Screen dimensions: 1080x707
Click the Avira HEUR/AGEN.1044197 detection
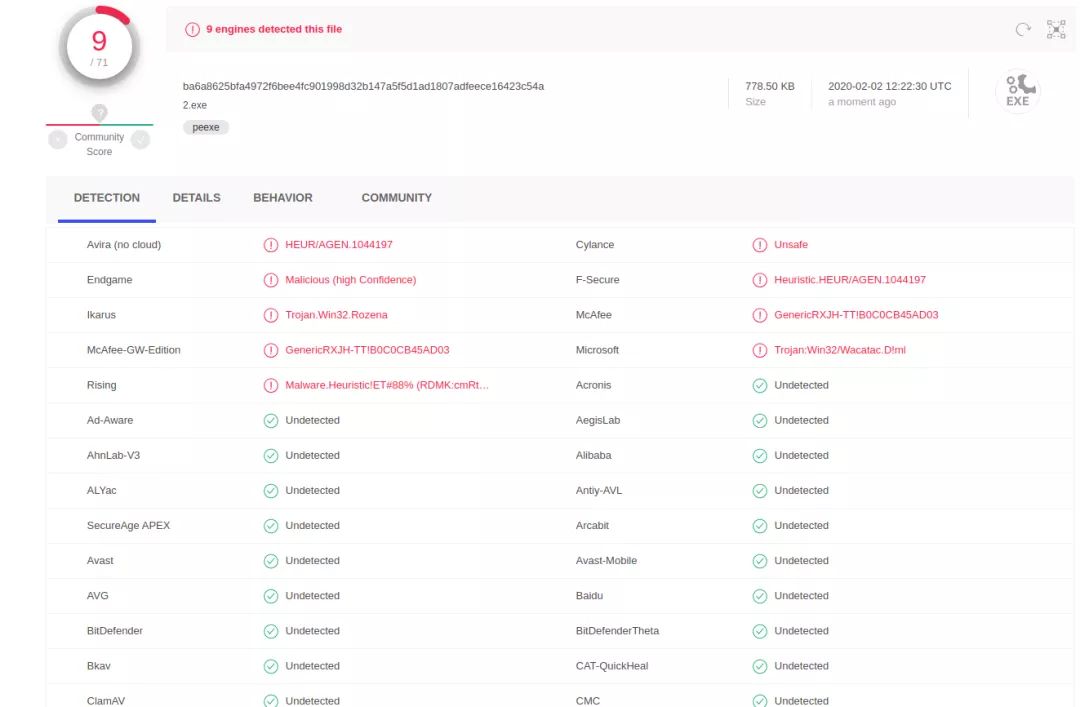(x=339, y=245)
